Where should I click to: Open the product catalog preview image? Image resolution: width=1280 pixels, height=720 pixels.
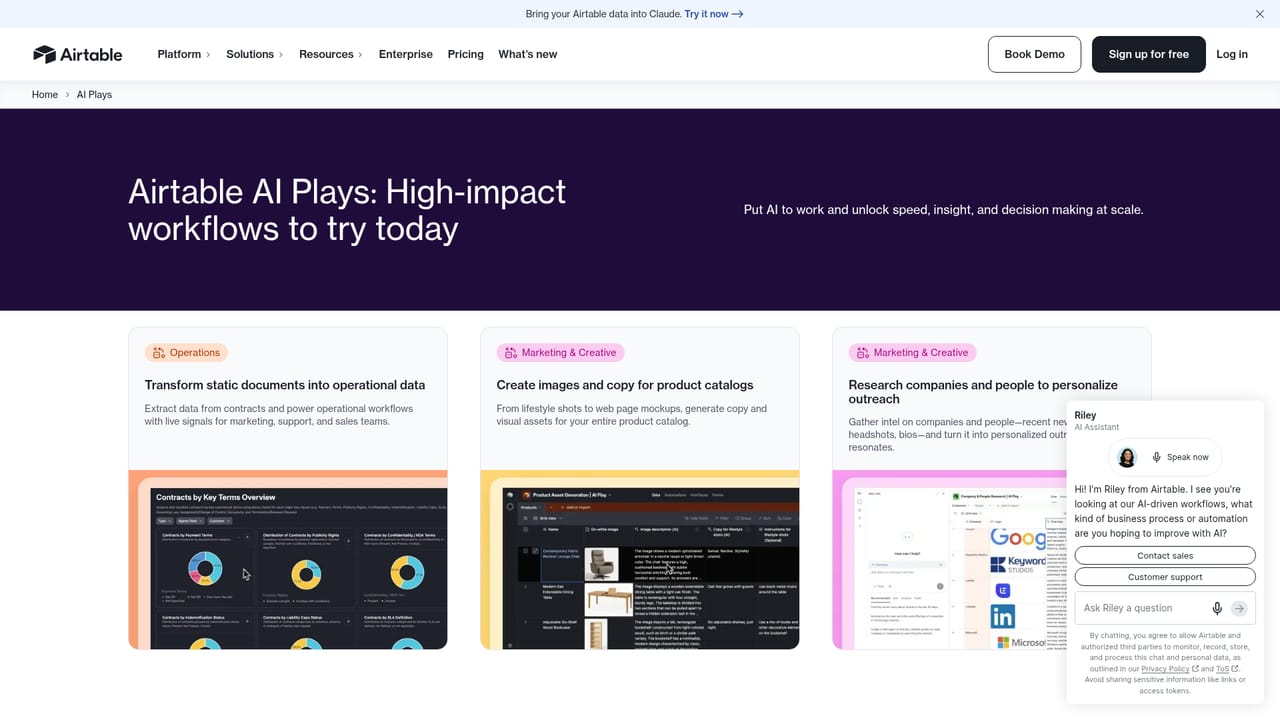point(640,560)
